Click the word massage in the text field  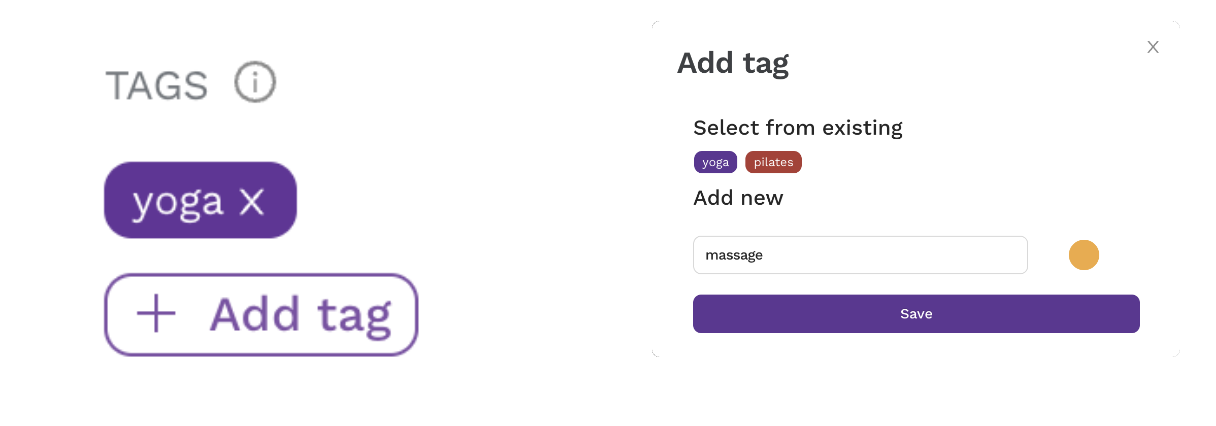click(x=734, y=255)
